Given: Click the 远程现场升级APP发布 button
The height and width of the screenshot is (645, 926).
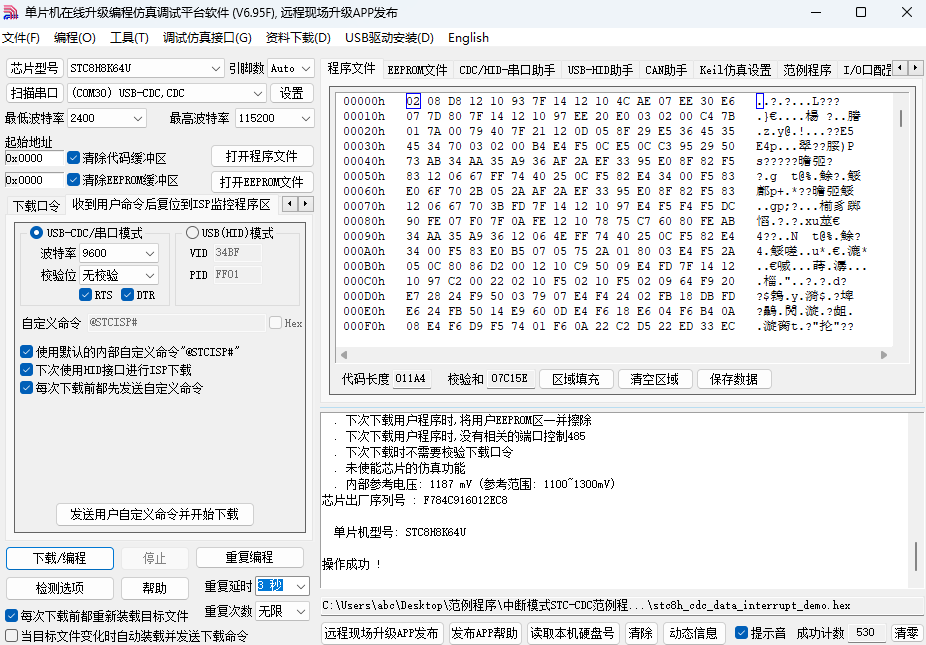Looking at the screenshot, I should tap(382, 633).
